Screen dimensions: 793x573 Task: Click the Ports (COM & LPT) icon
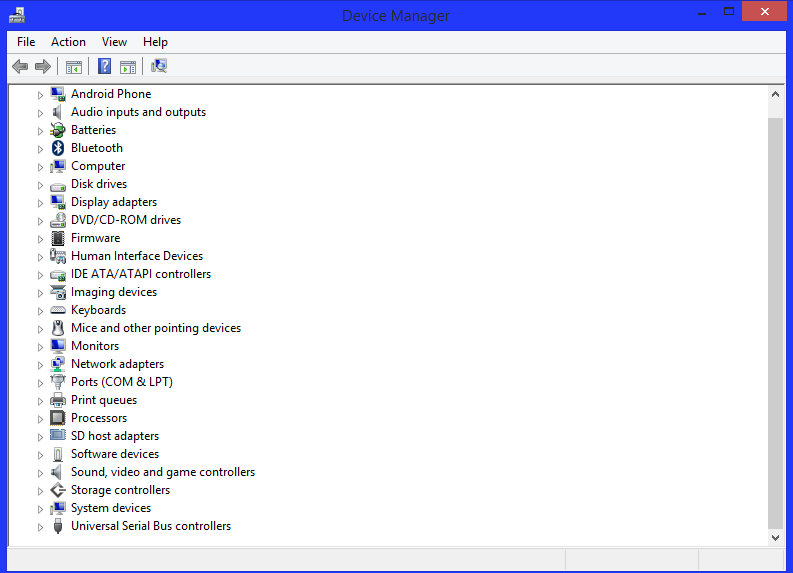[x=58, y=382]
